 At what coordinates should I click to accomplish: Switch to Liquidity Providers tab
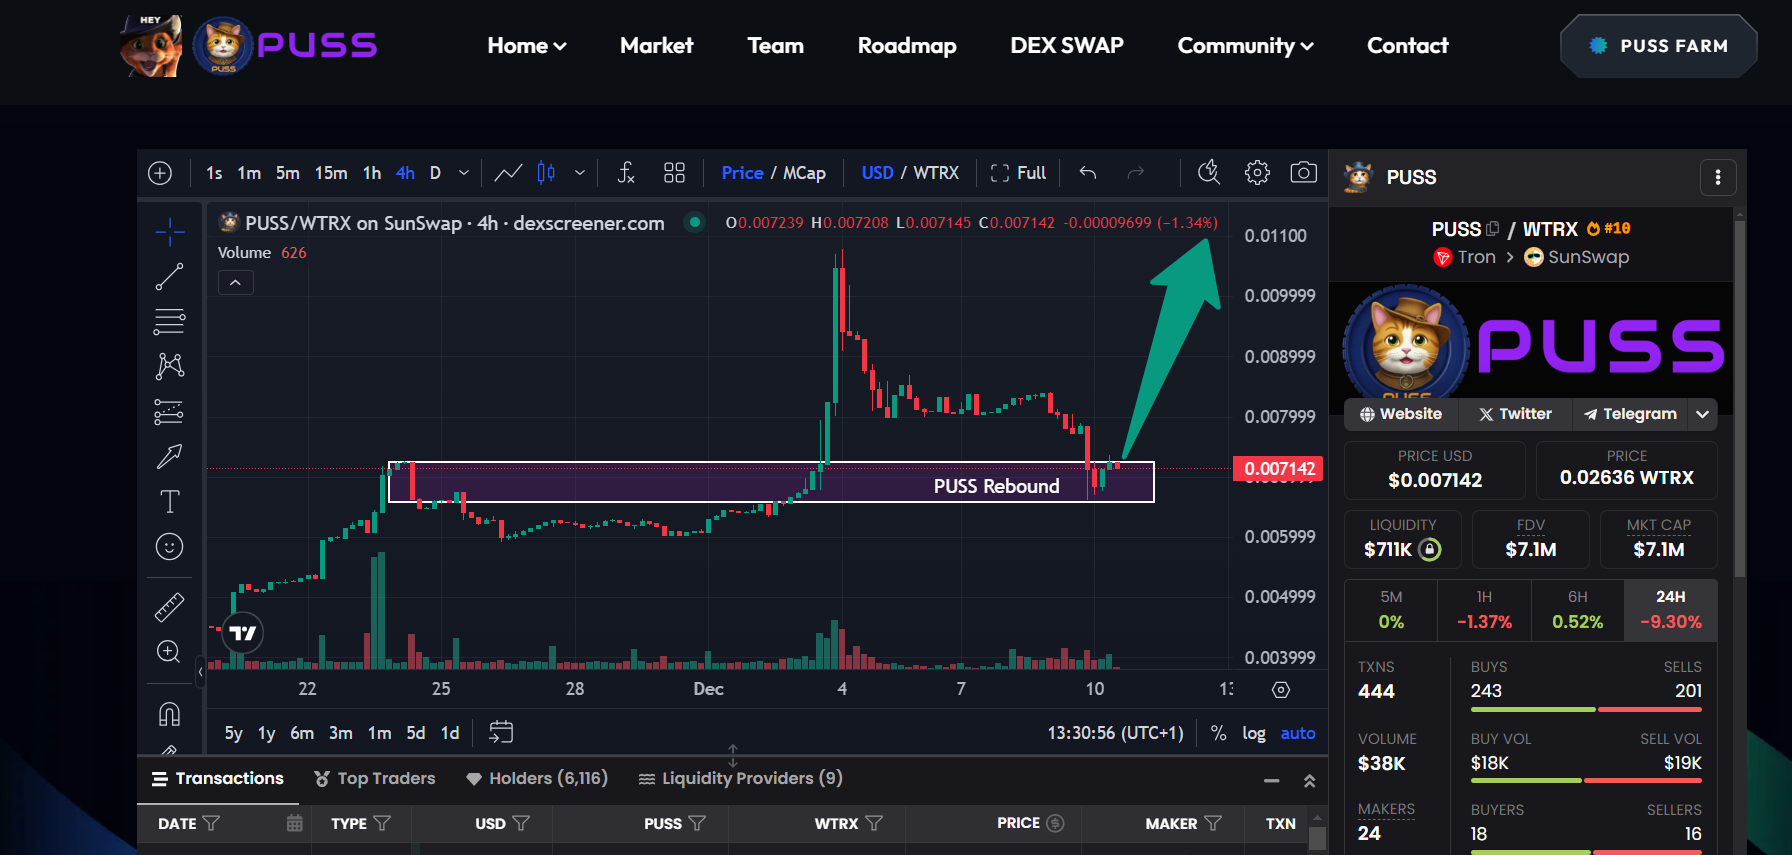(741, 779)
